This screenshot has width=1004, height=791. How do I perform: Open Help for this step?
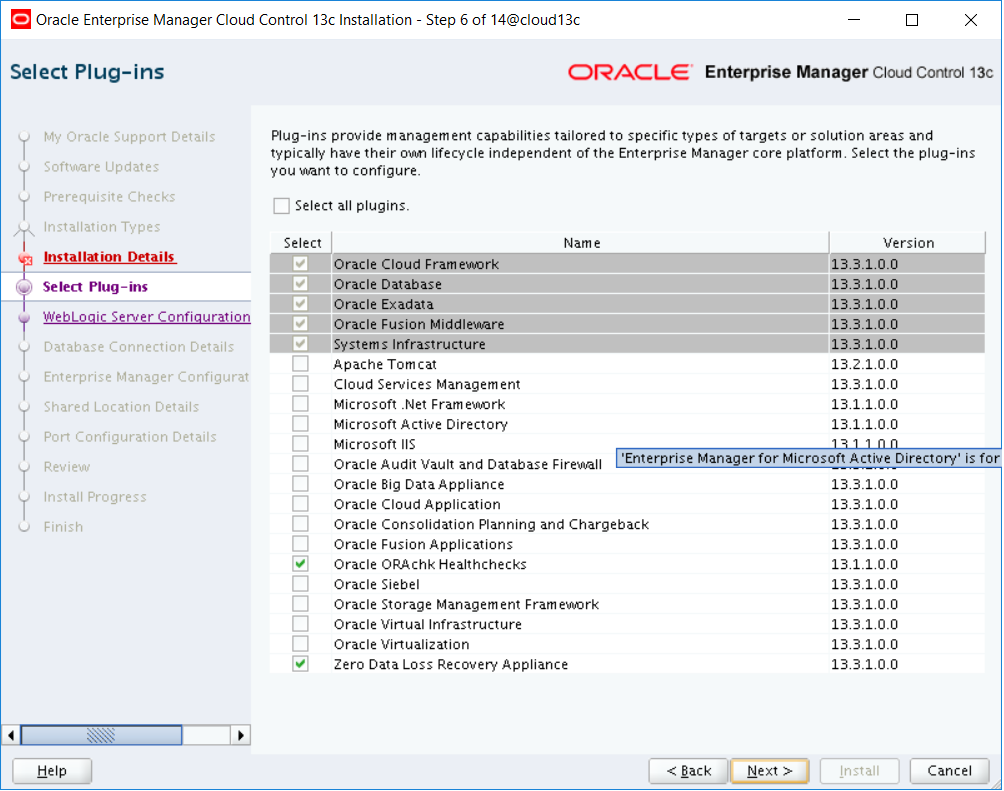tap(52, 771)
